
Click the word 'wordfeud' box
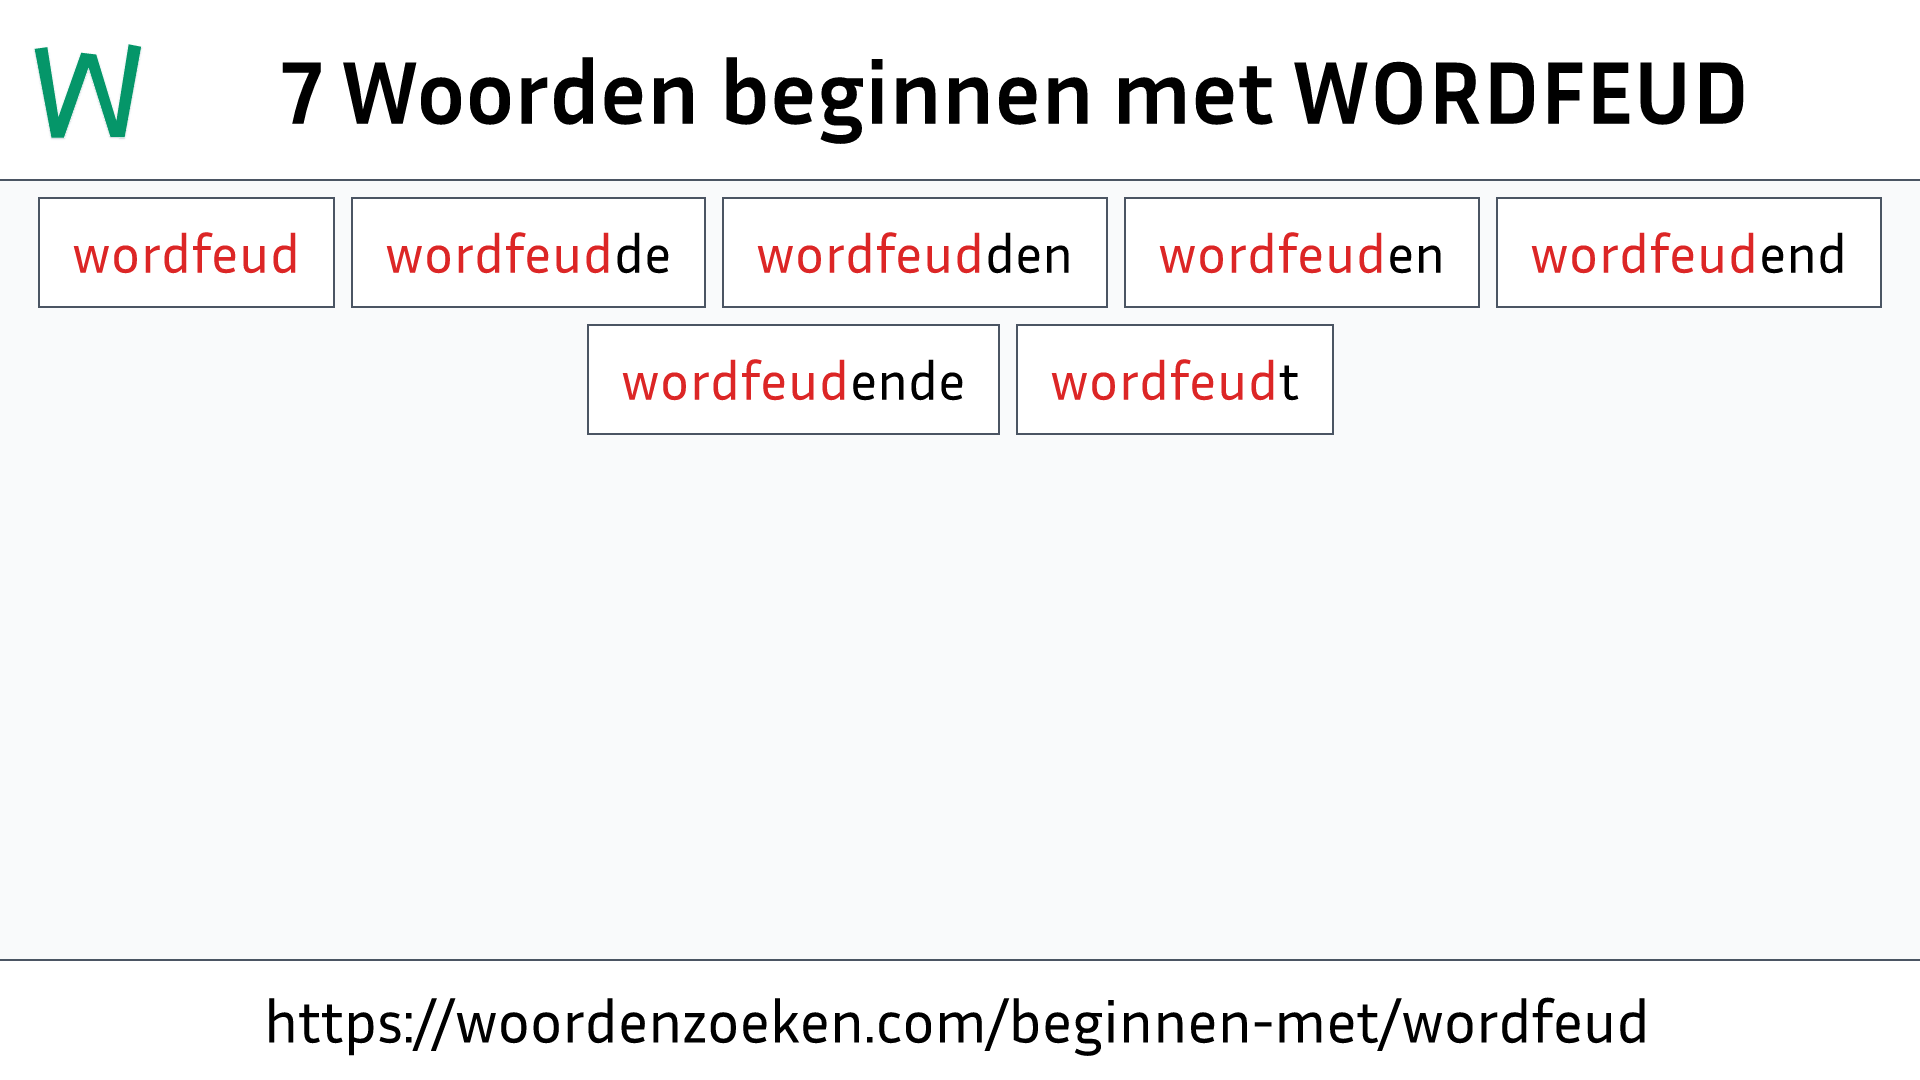click(186, 253)
